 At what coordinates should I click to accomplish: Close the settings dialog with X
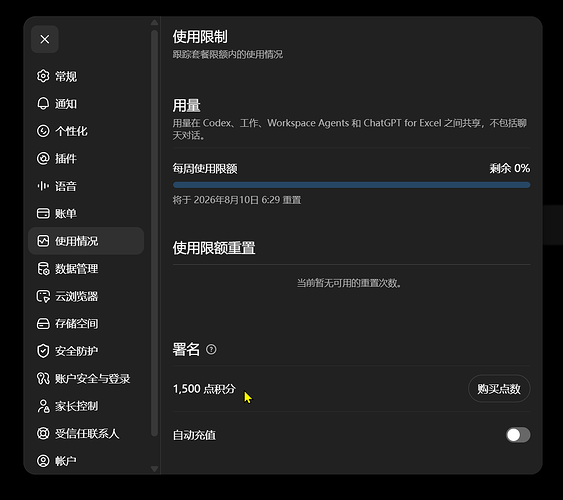coord(45,39)
